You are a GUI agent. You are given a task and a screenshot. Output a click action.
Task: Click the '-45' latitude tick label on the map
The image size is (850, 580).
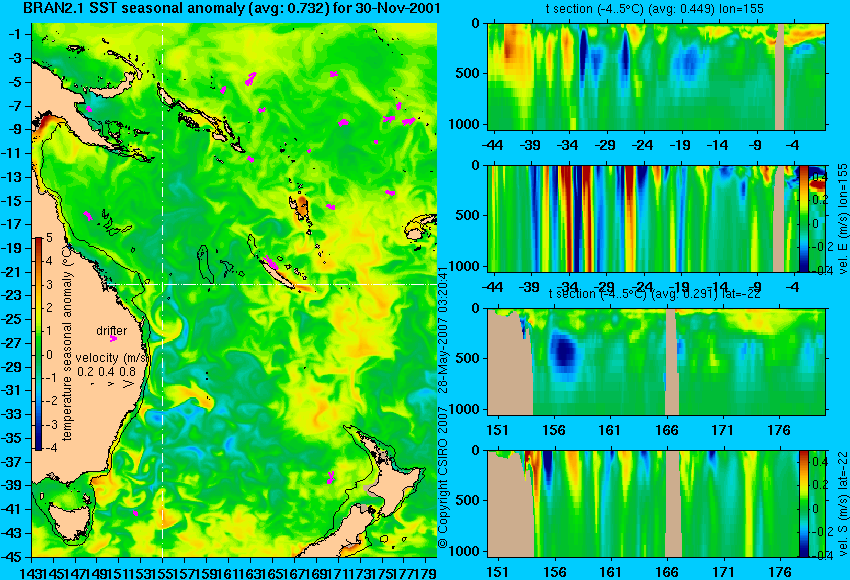point(11,557)
